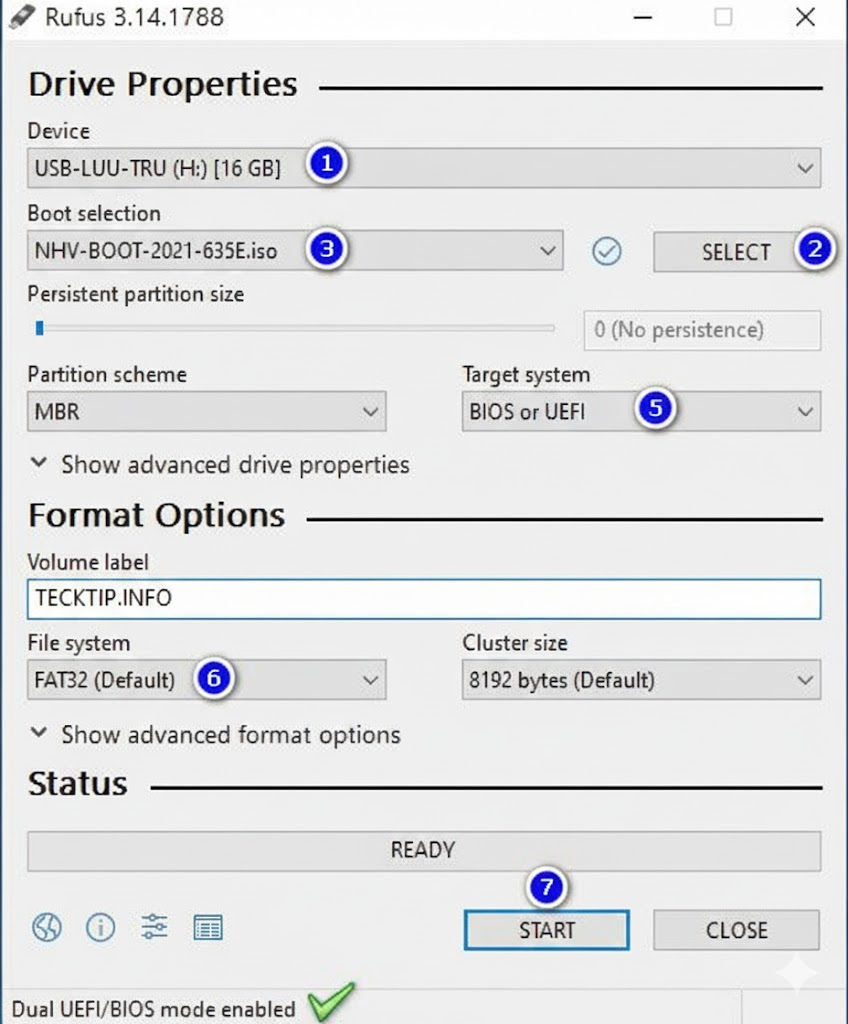Image resolution: width=848 pixels, height=1024 pixels.
Task: Click the globe language icon
Action: pyautogui.click(x=46, y=928)
